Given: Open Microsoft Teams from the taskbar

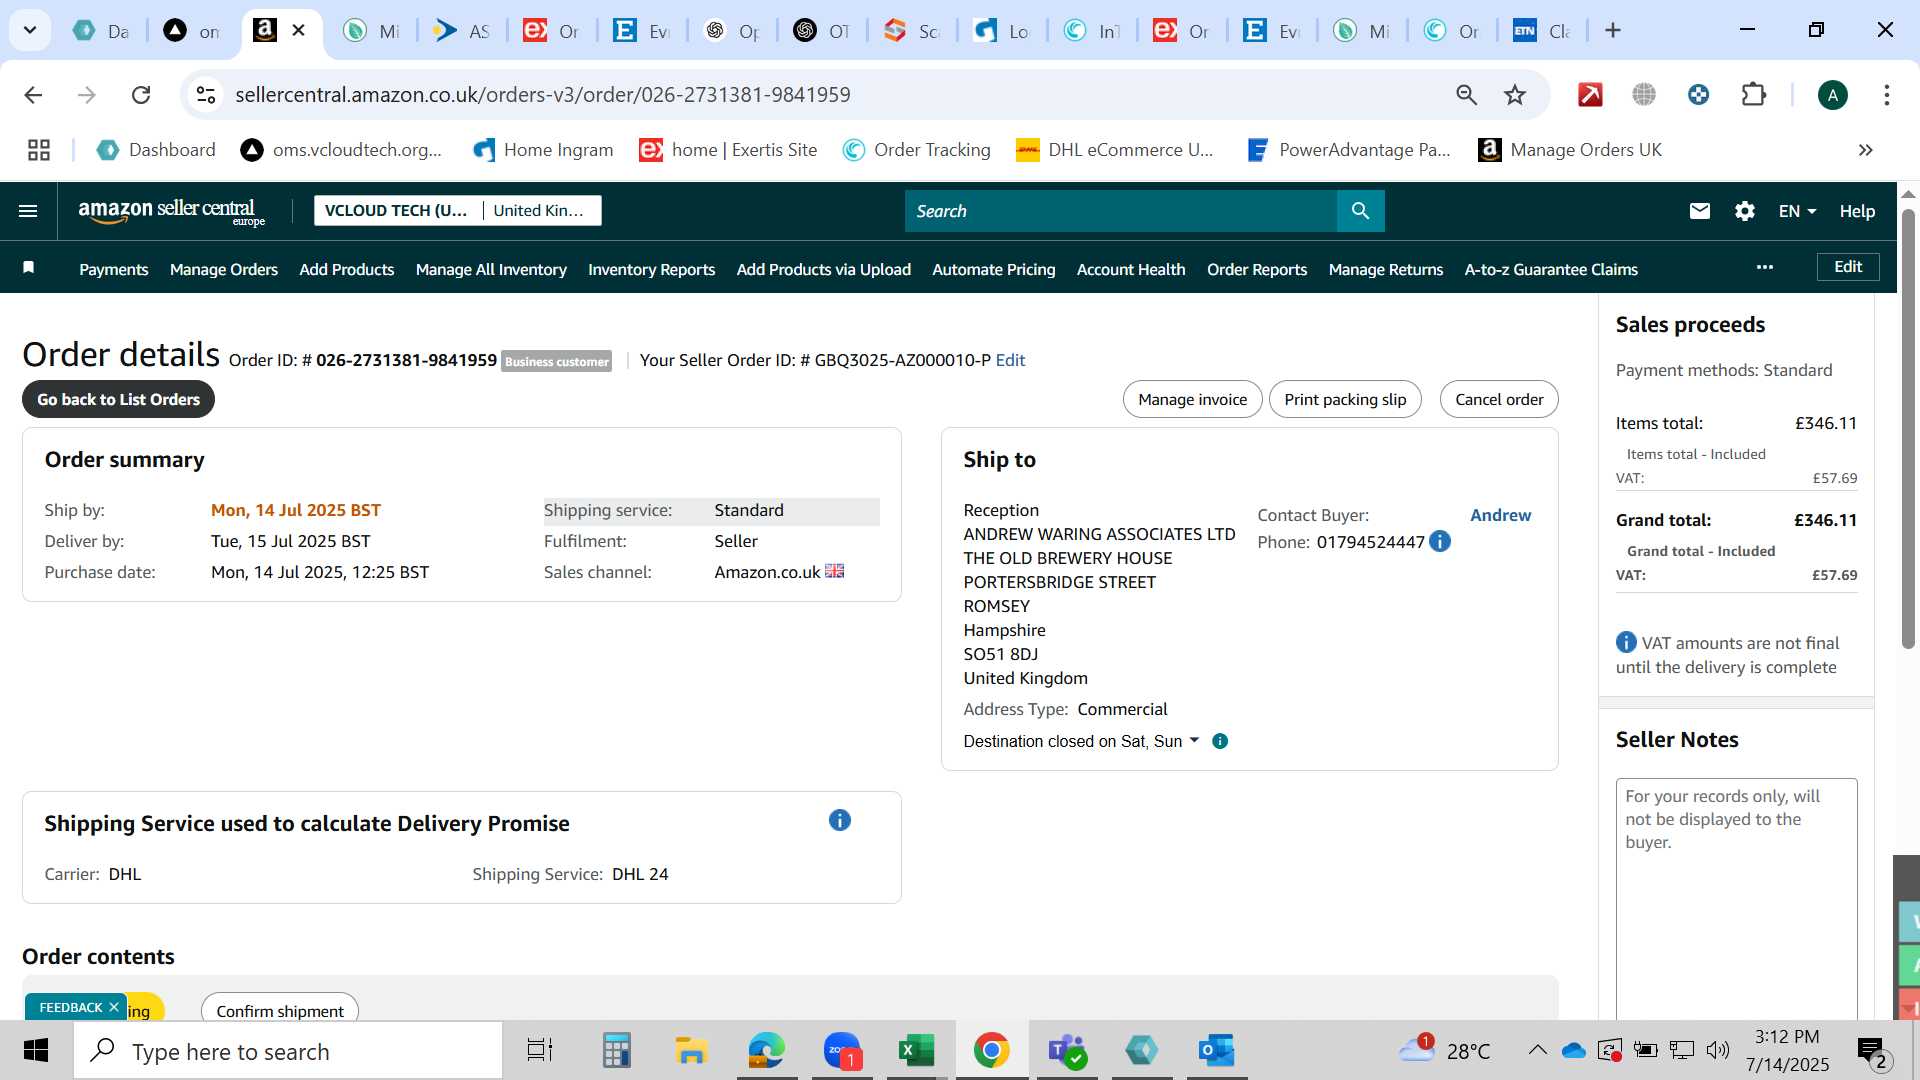Looking at the screenshot, I should pyautogui.click(x=1066, y=1051).
